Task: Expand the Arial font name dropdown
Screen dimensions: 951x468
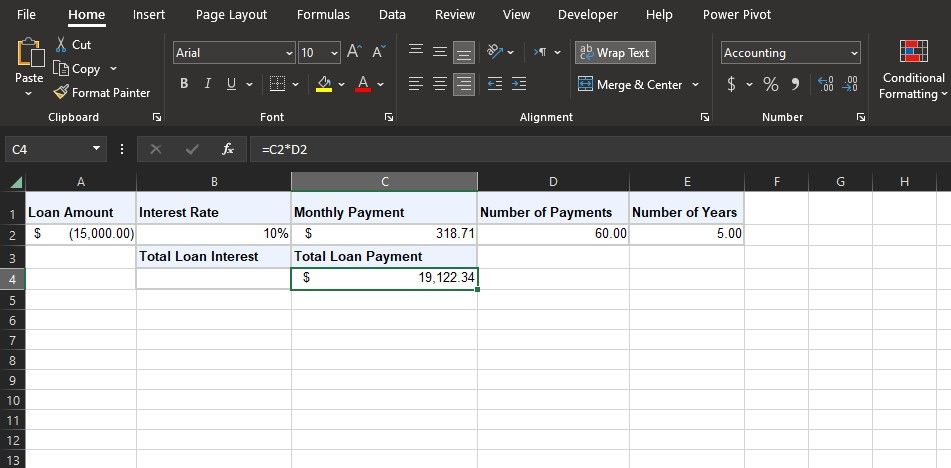Action: click(289, 53)
